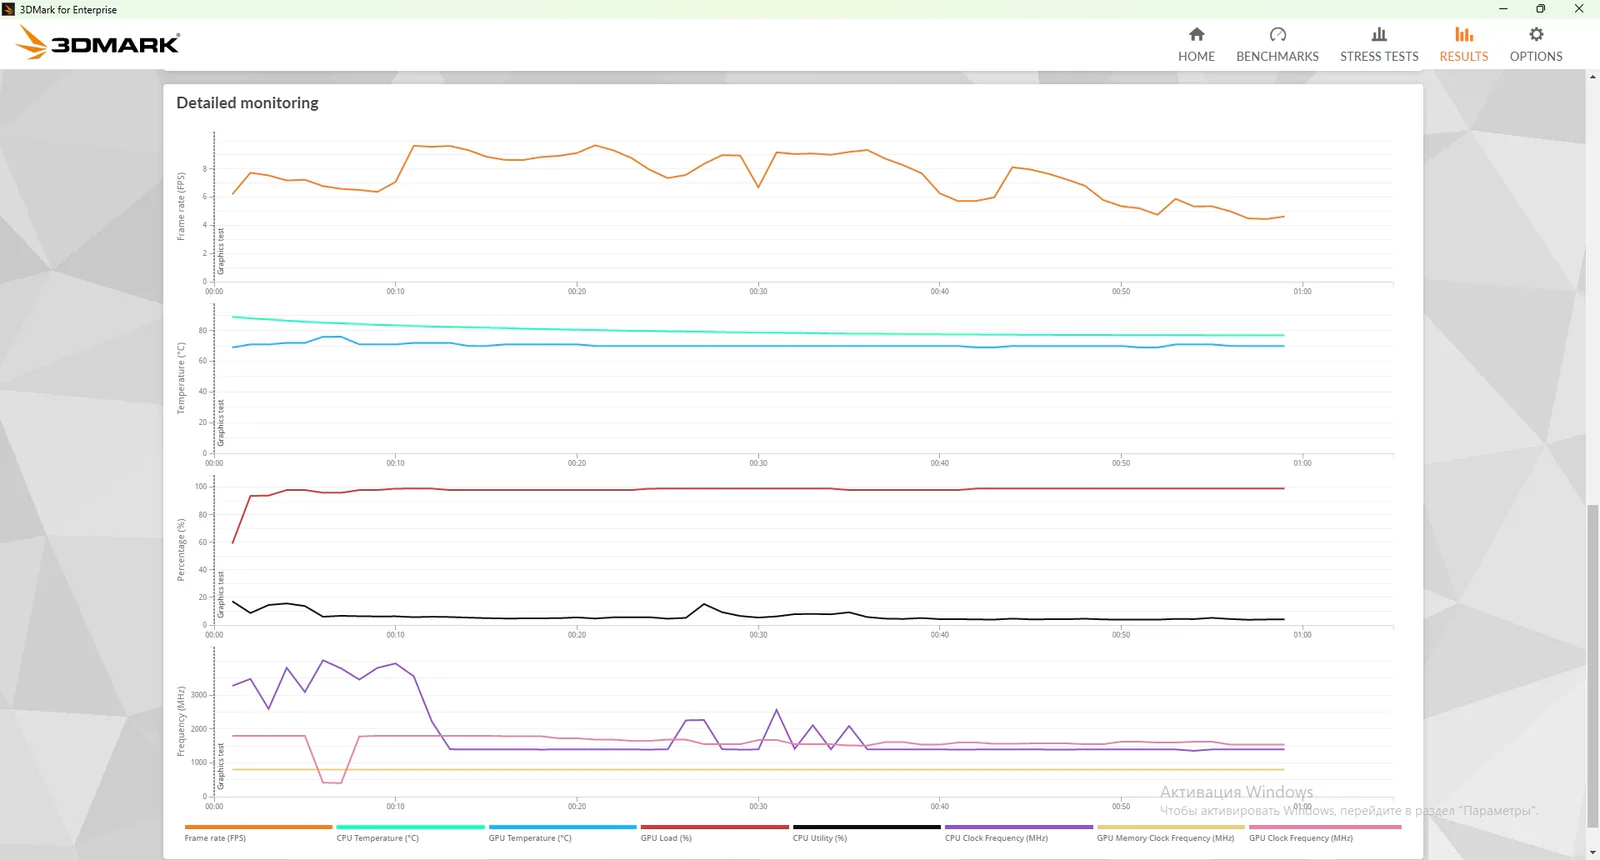Open the Stress Tests chart icon
The width and height of the screenshot is (1600, 860).
[x=1379, y=35]
